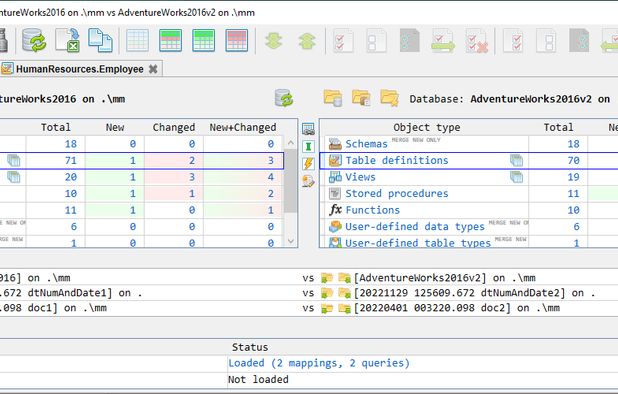Image resolution: width=618 pixels, height=394 pixels.
Task: Click the second folder icon before dtNumAndDate2
Action: pyautogui.click(x=344, y=293)
